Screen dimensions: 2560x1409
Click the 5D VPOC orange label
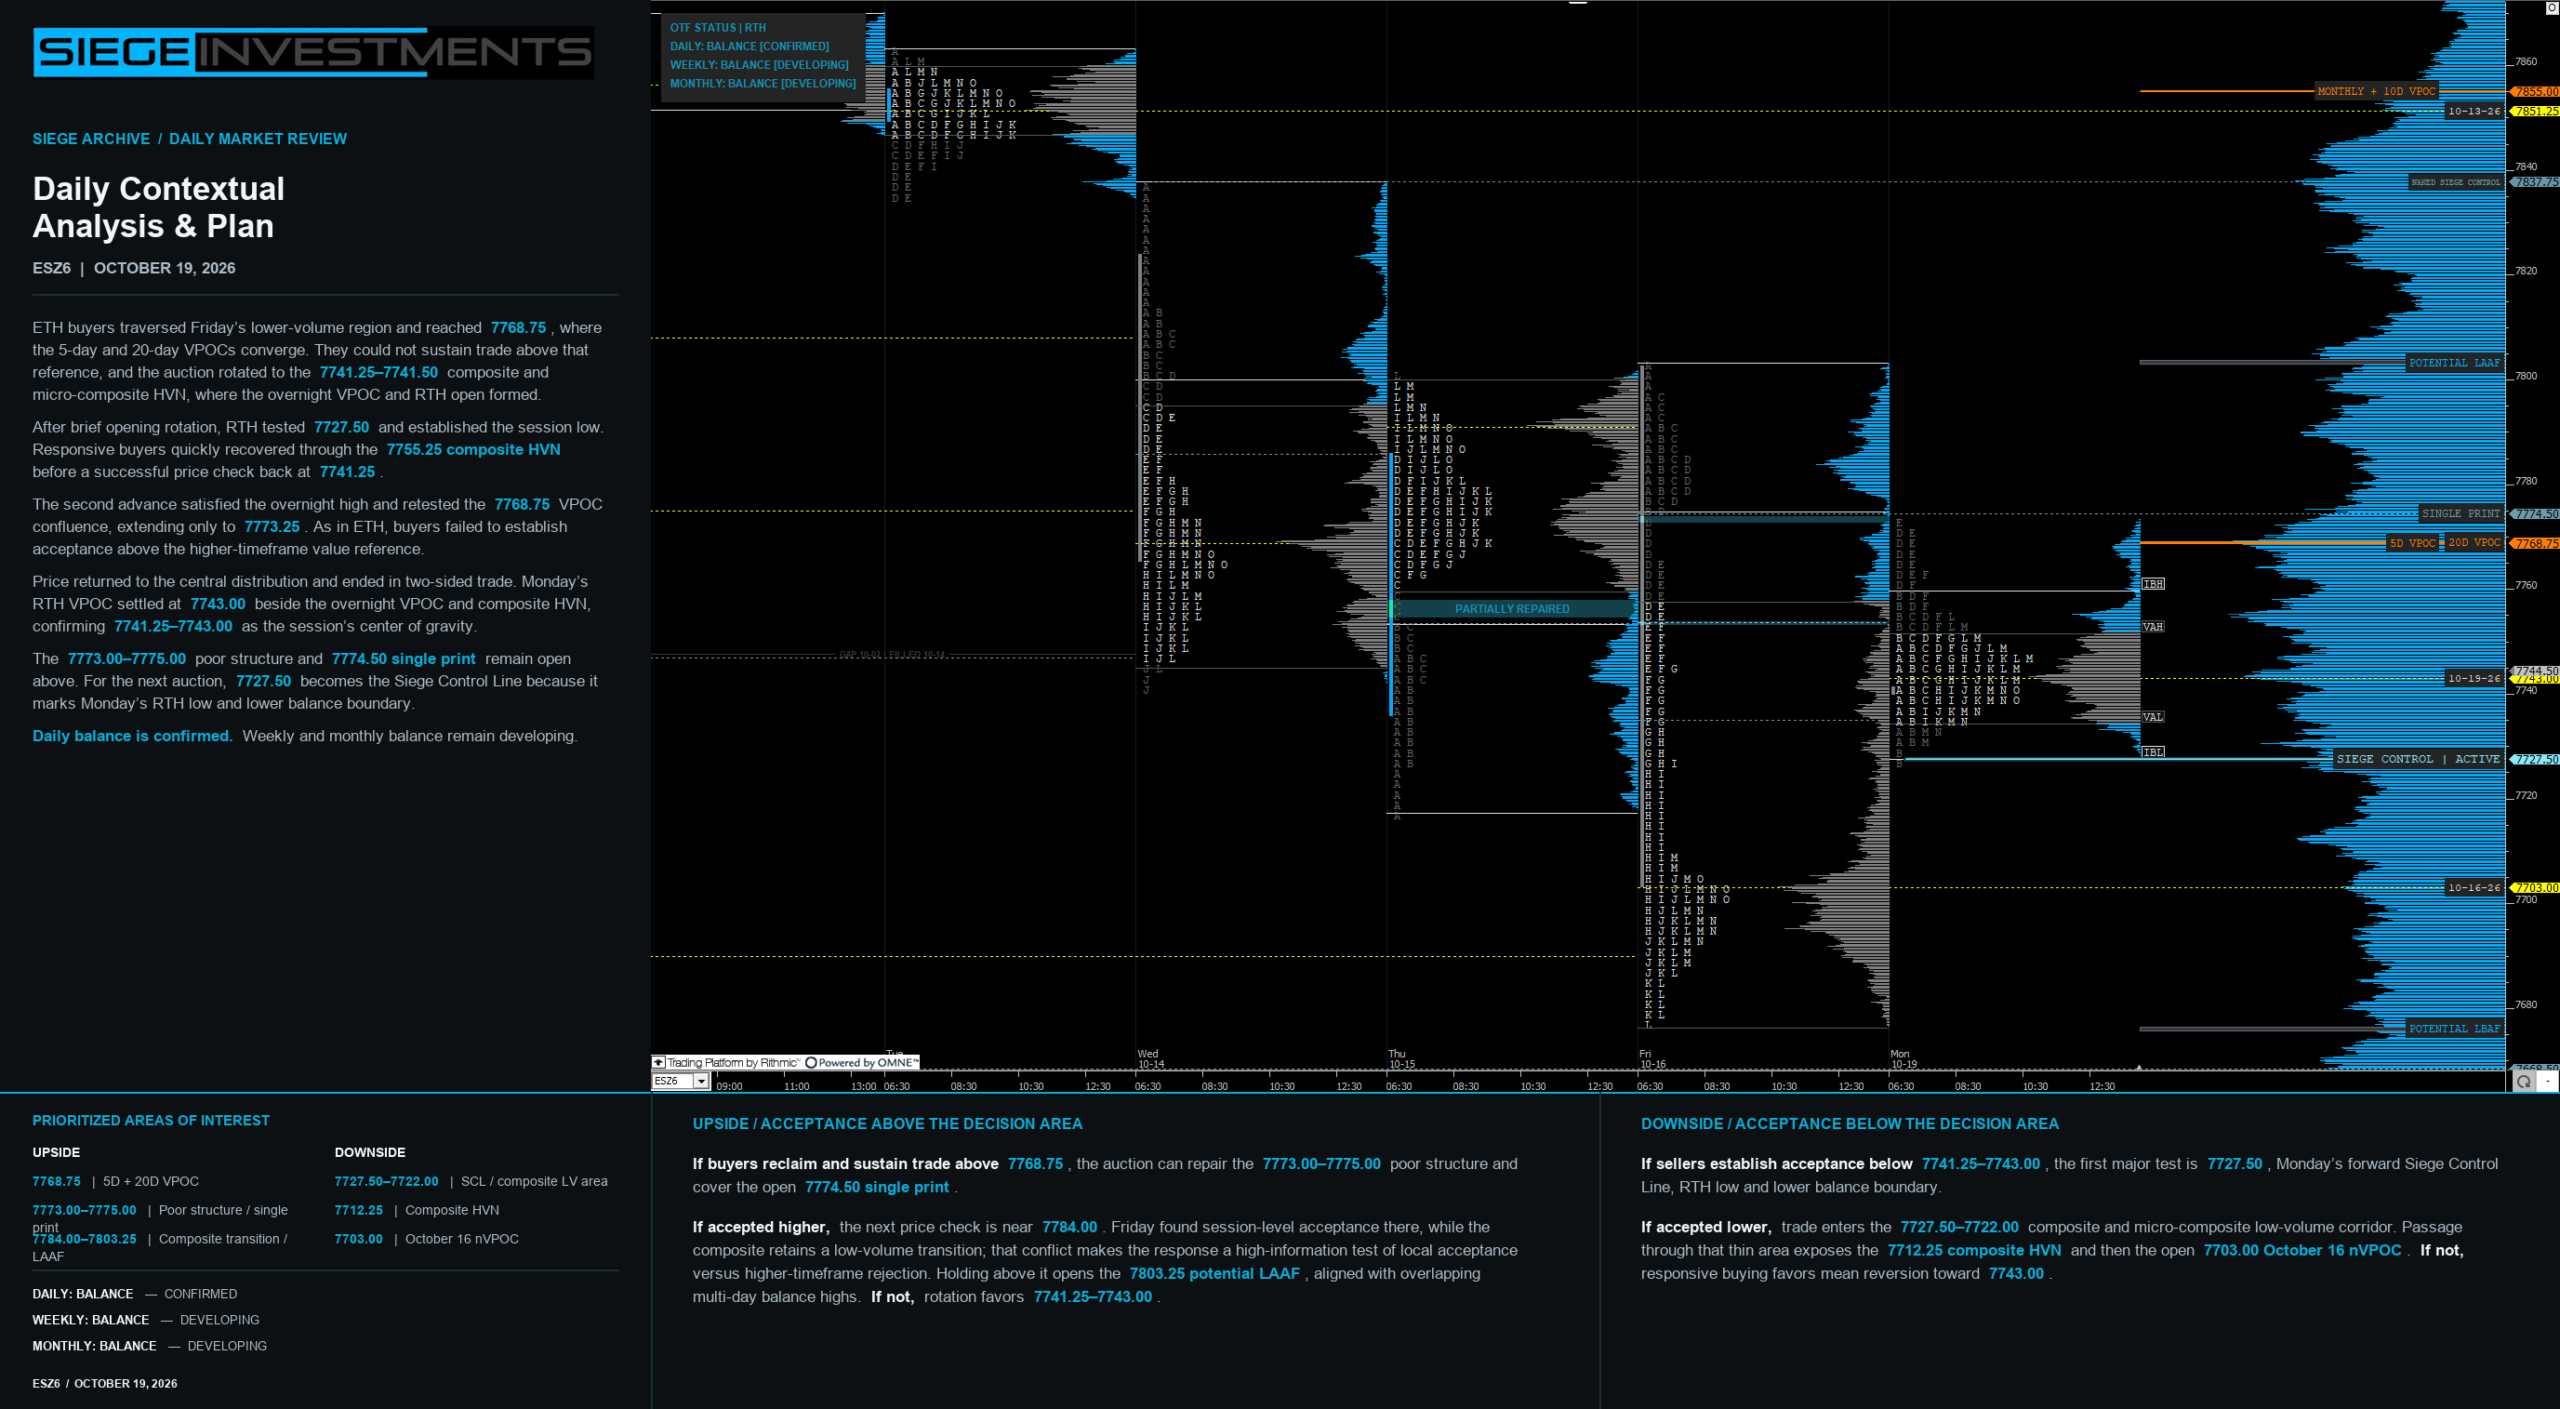[x=2412, y=543]
